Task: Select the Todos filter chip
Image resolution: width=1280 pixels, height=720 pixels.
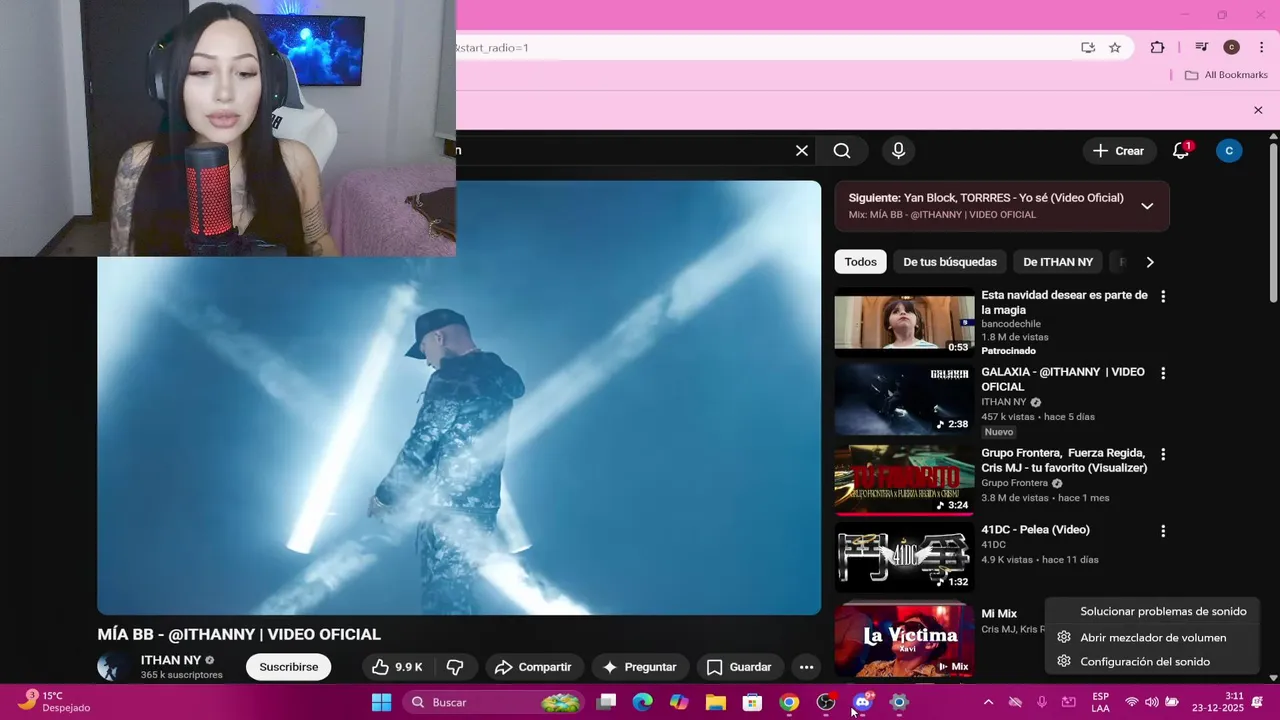Action: pos(860,262)
